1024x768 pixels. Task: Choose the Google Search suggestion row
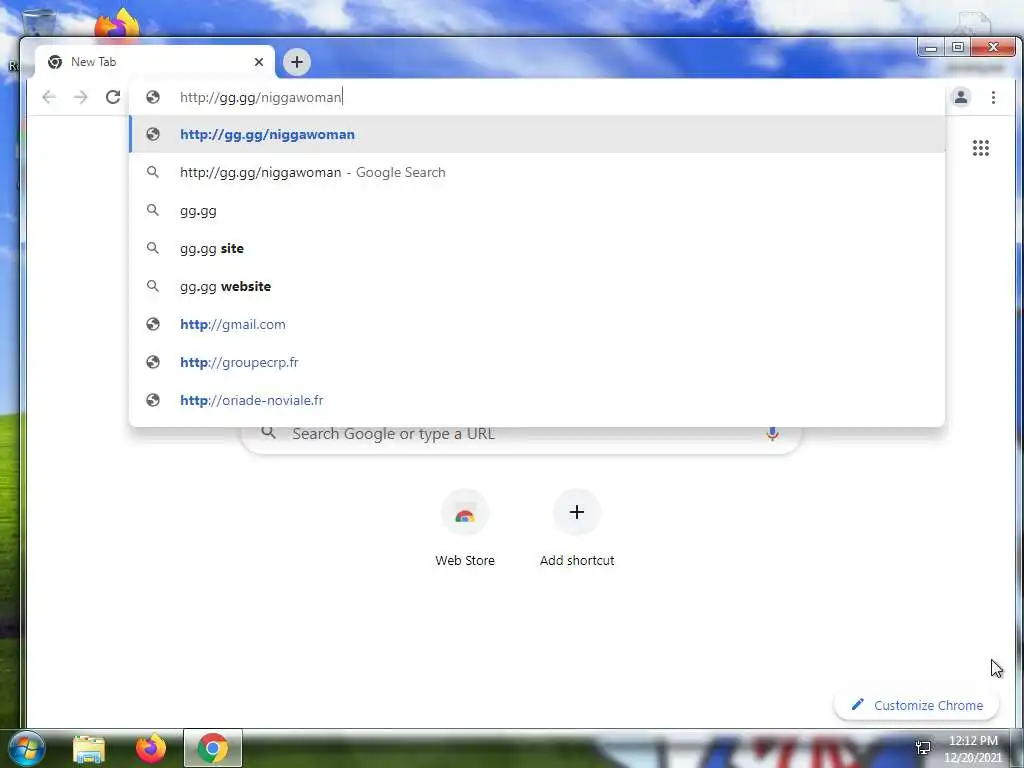537,172
